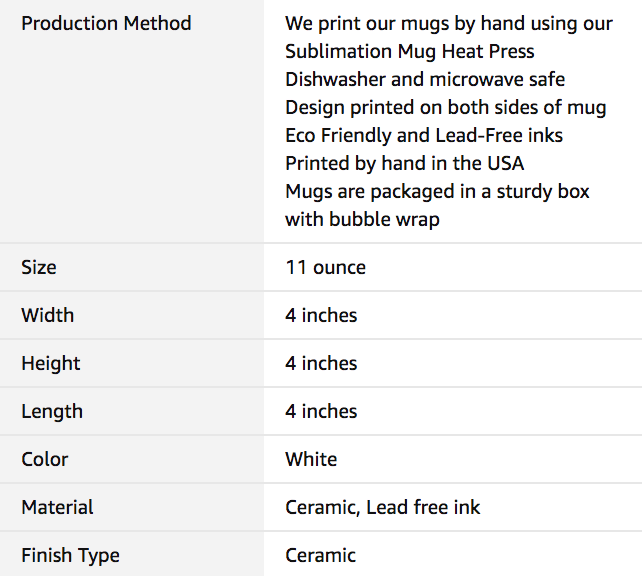Click the Width 4 inches value
This screenshot has width=642, height=576.
pyautogui.click(x=321, y=315)
